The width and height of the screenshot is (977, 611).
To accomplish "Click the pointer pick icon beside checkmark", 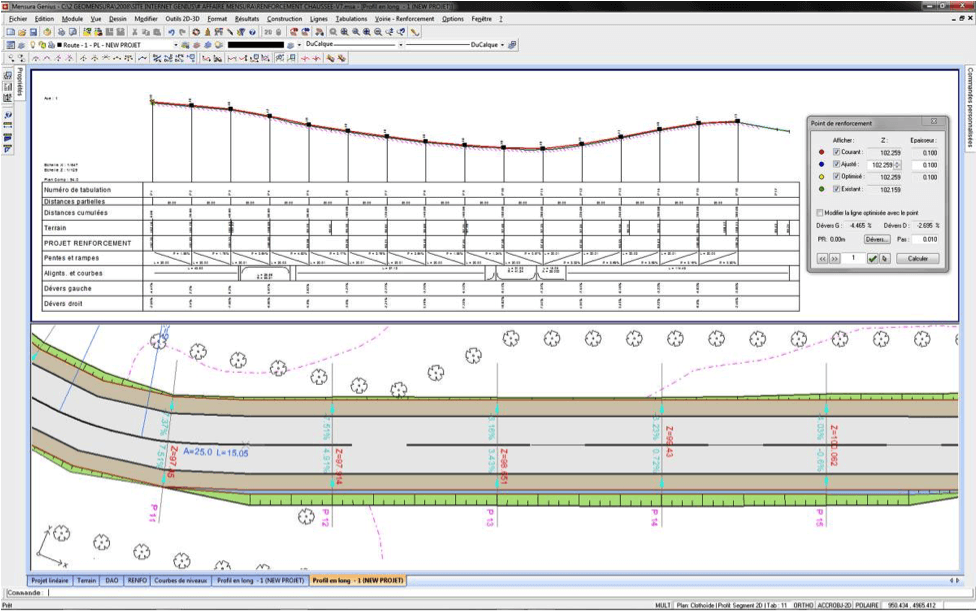I will [x=884, y=258].
